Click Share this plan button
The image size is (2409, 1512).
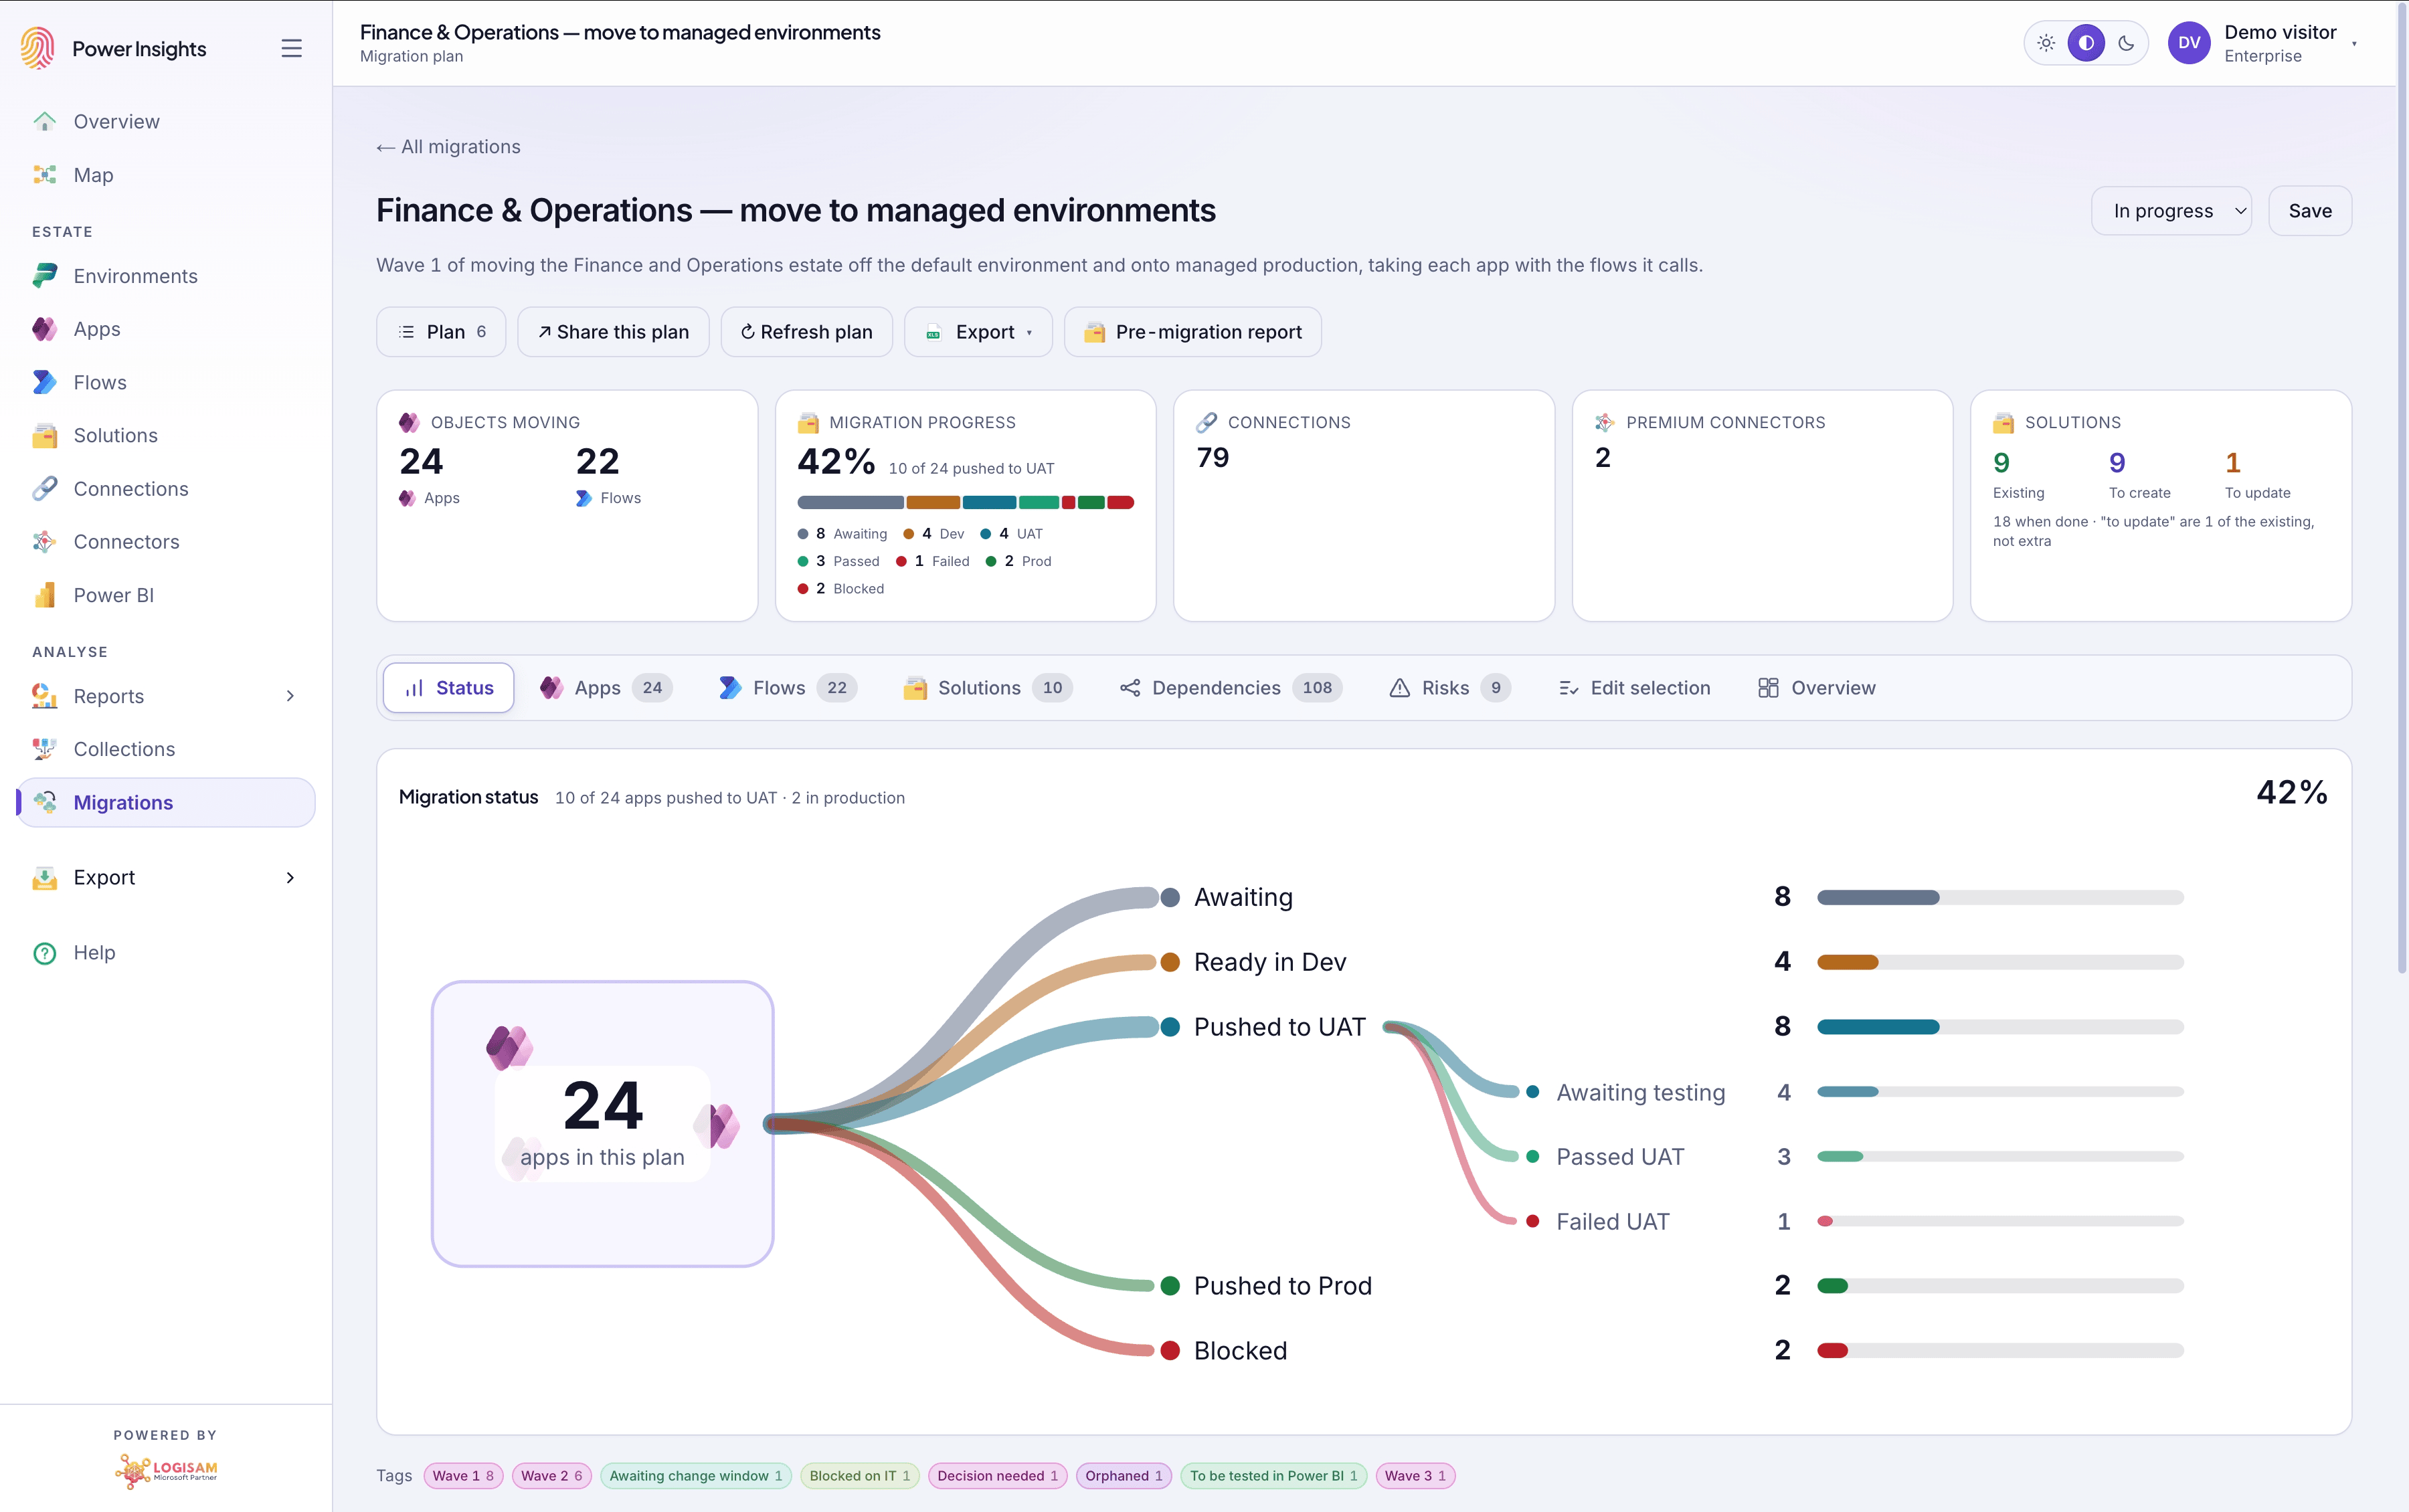pos(613,332)
